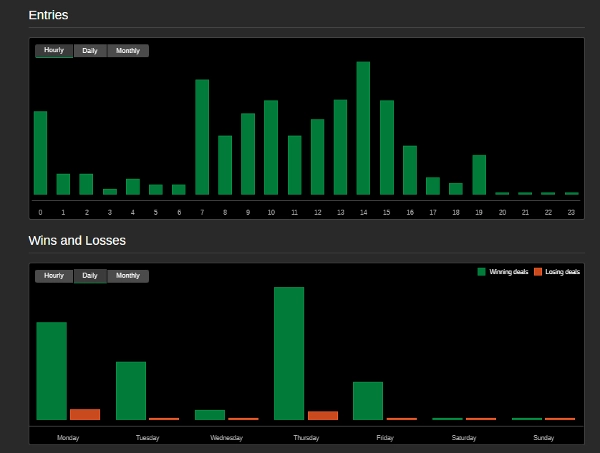Click the Entries bar for hour 1
This screenshot has height=453, width=600.
tap(63, 184)
